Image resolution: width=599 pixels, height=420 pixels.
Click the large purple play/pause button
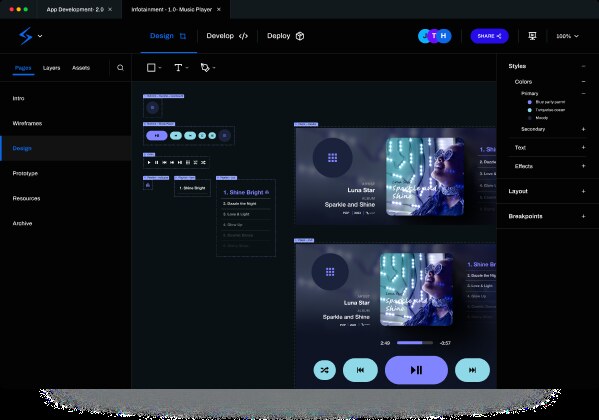[416, 370]
